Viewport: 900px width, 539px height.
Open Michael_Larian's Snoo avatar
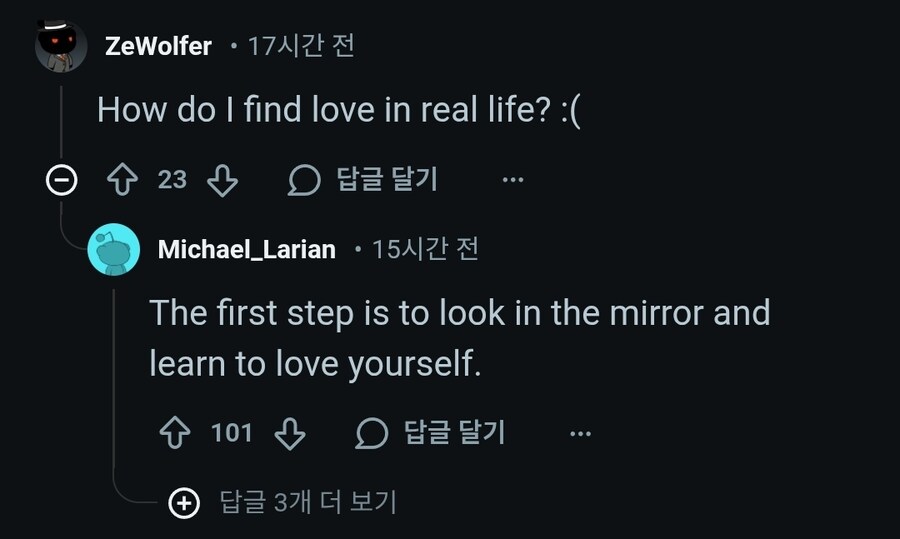(x=114, y=249)
